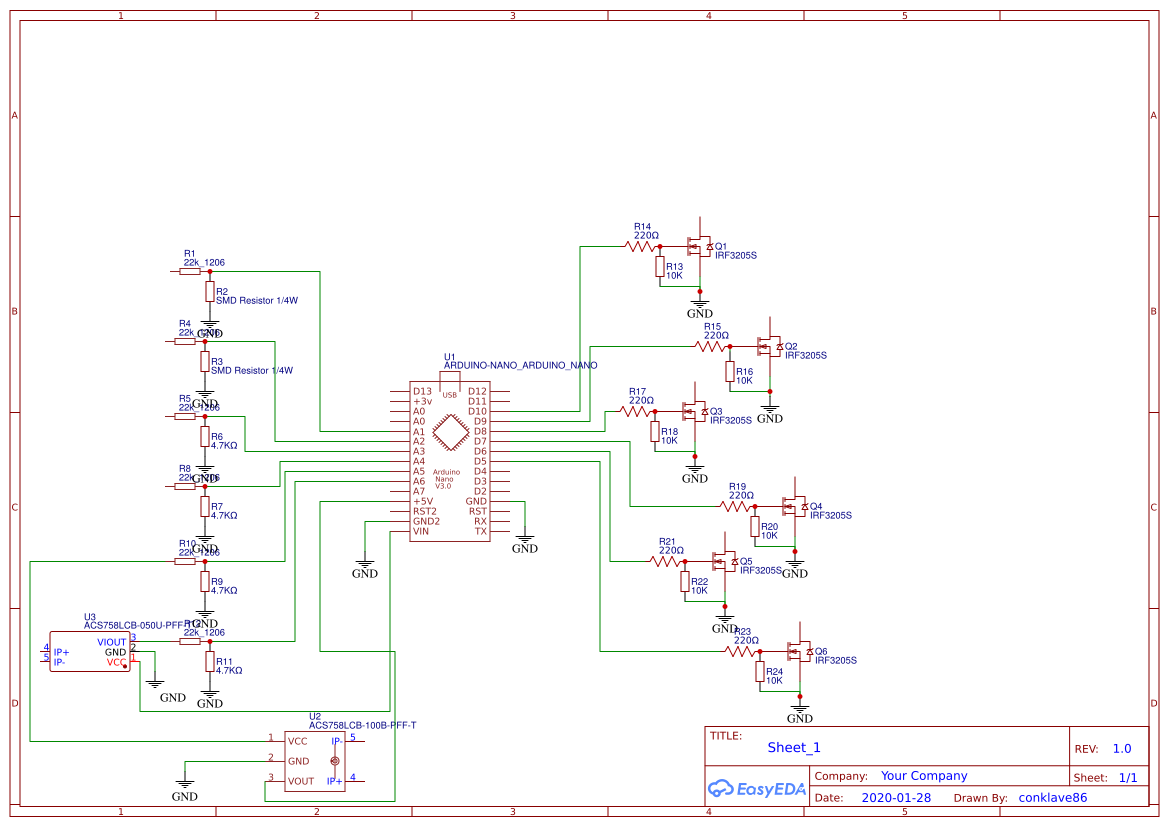Image resolution: width=1169 pixels, height=827 pixels.
Task: Click the conklave86 drawn-by name
Action: pos(1052,797)
